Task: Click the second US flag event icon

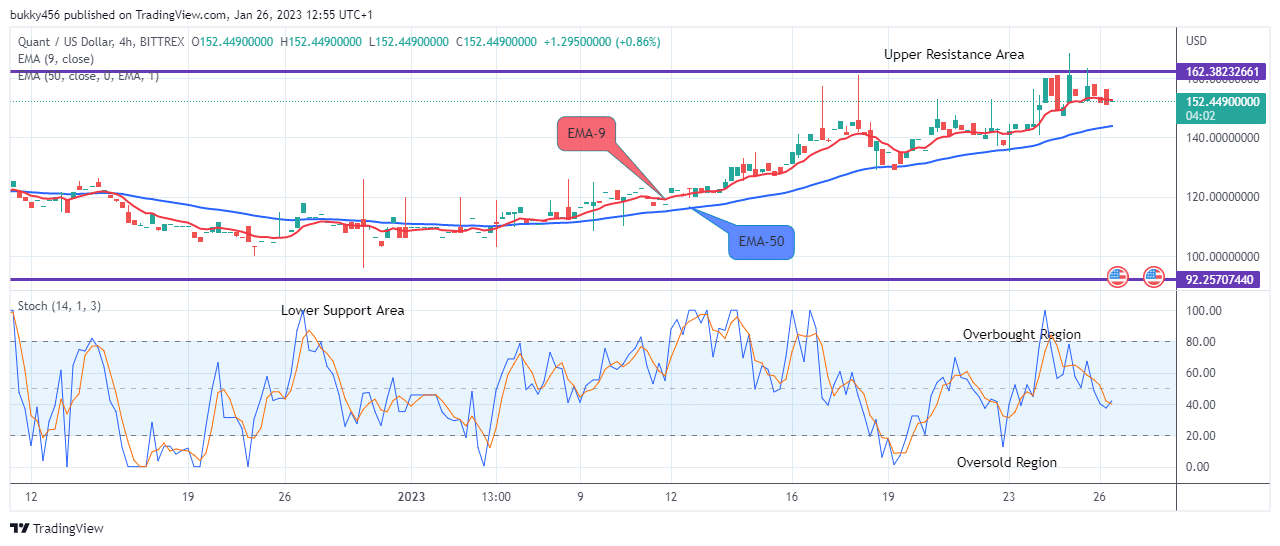Action: pos(1154,275)
